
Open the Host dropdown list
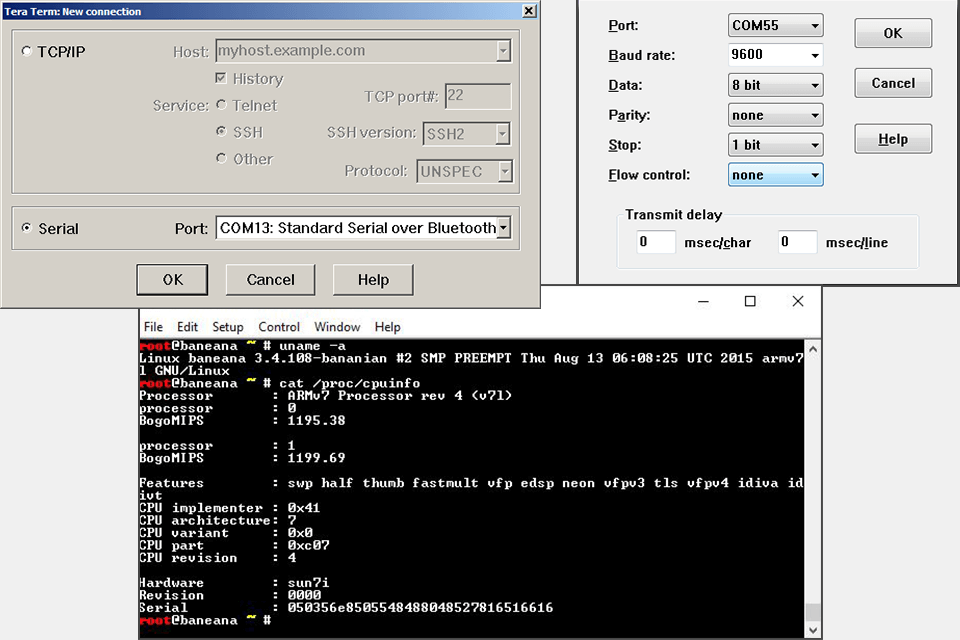pos(503,51)
